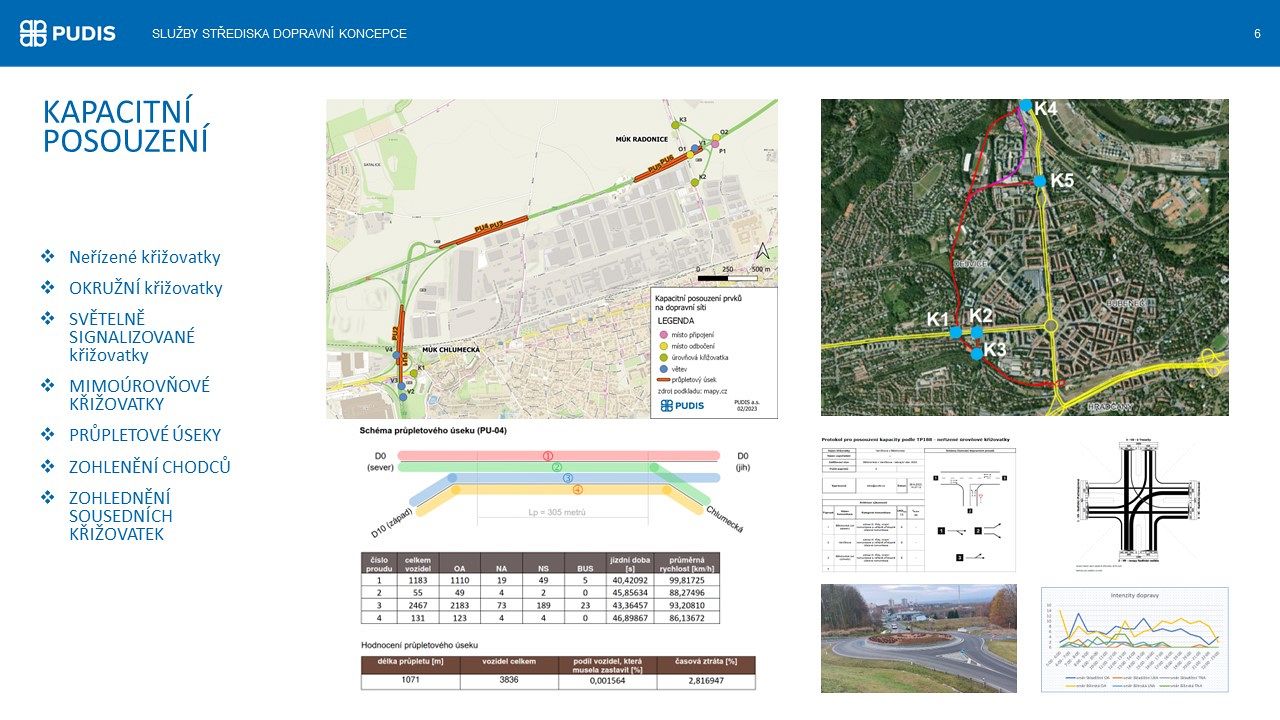This screenshot has width=1280, height=720.
Task: Click the bullet 'Neřízené křižovatky'
Action: coord(145,257)
